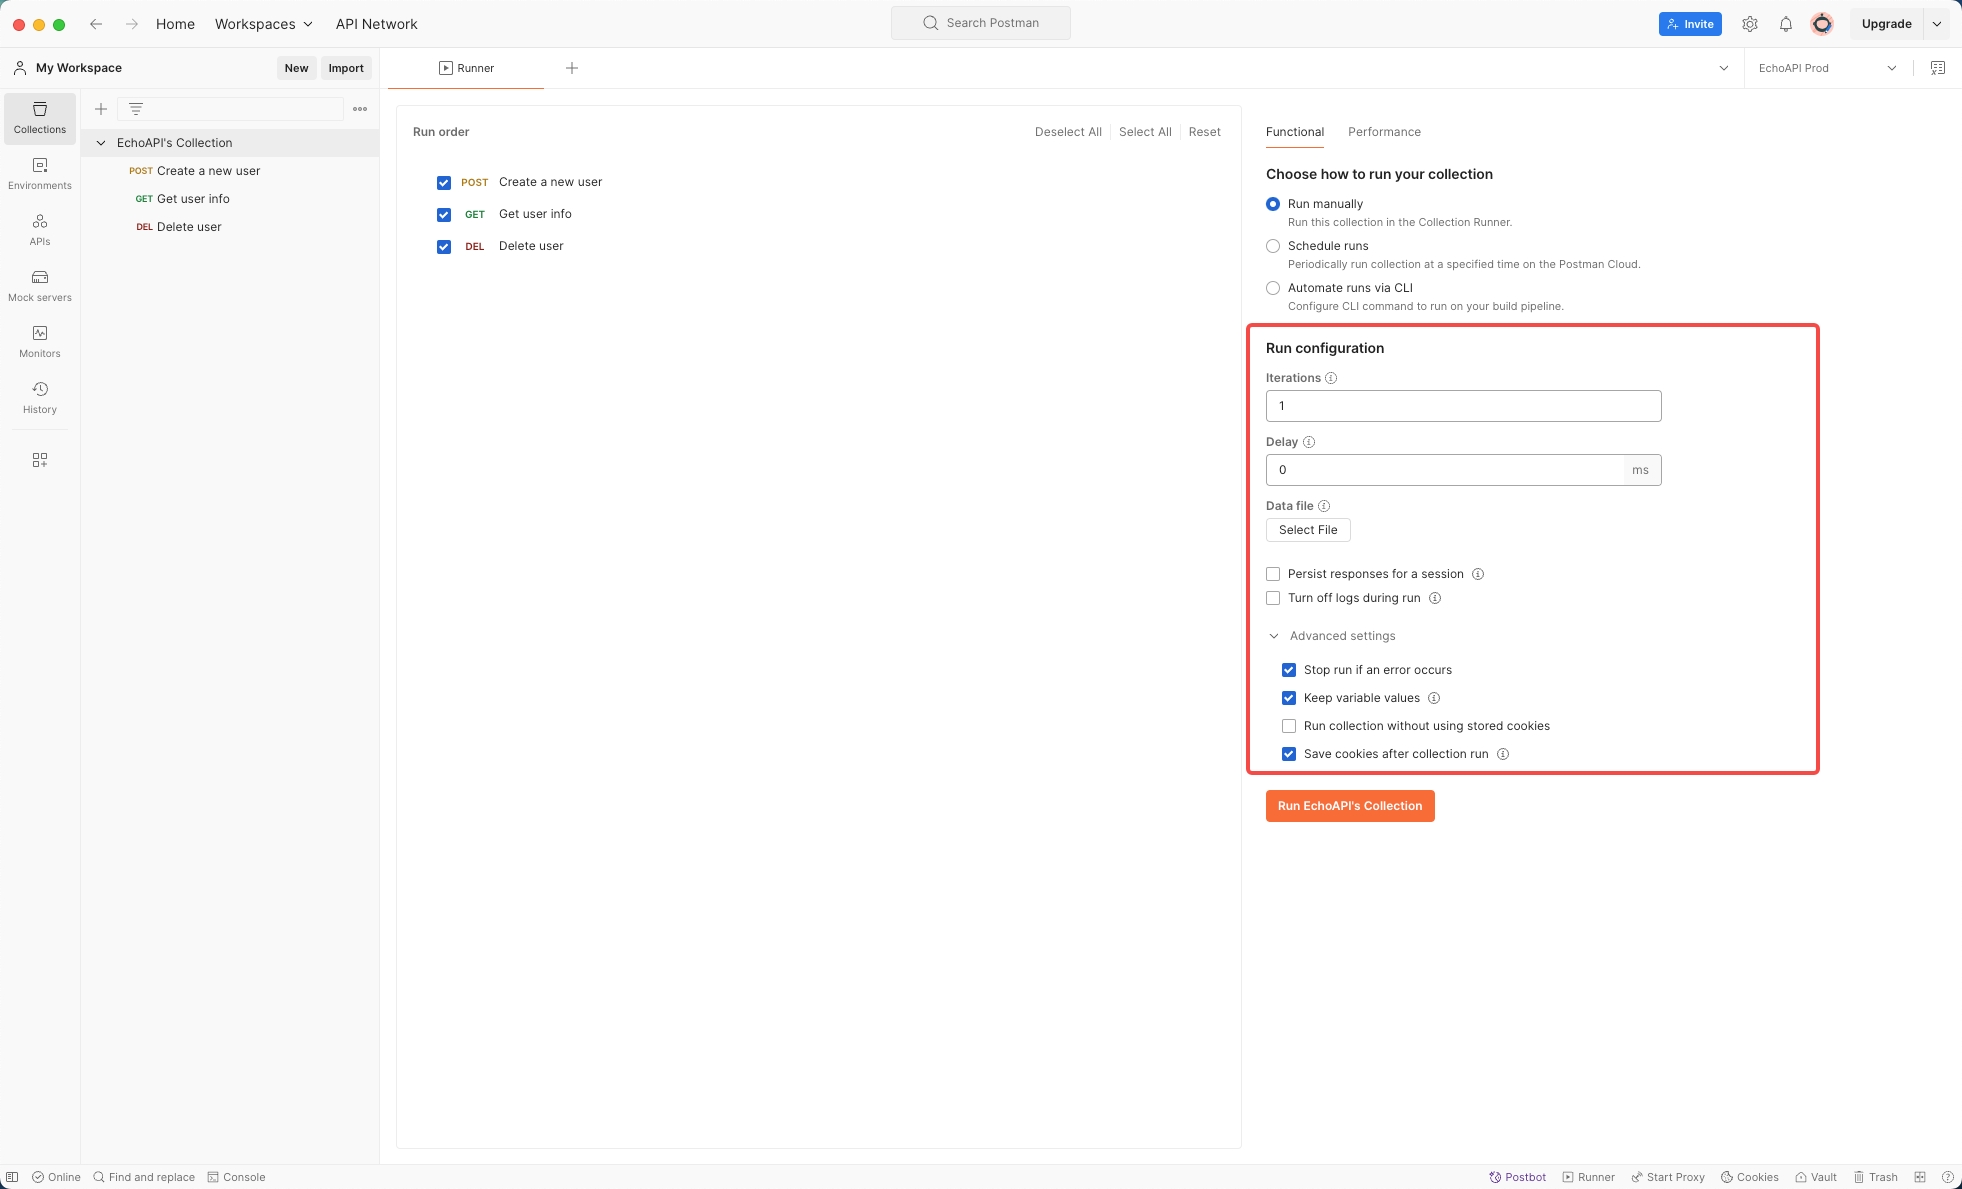1962x1189 pixels.
Task: Go to Home in top navigation
Action: (175, 24)
